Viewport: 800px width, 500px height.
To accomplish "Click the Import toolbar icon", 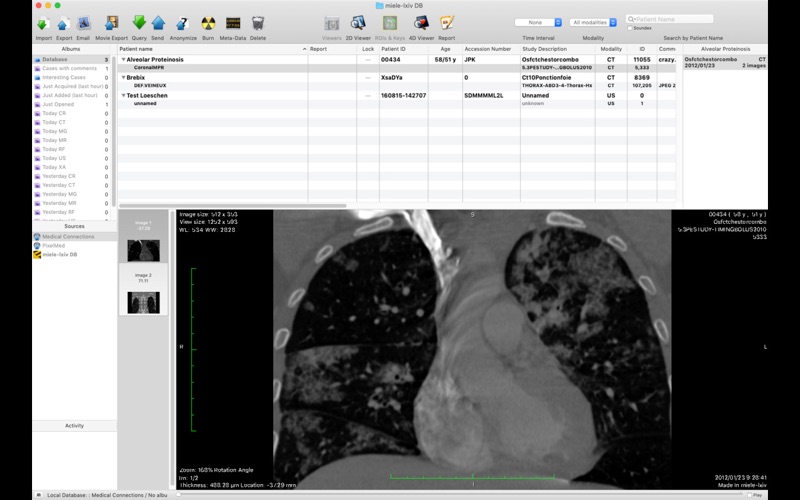I will click(x=43, y=23).
